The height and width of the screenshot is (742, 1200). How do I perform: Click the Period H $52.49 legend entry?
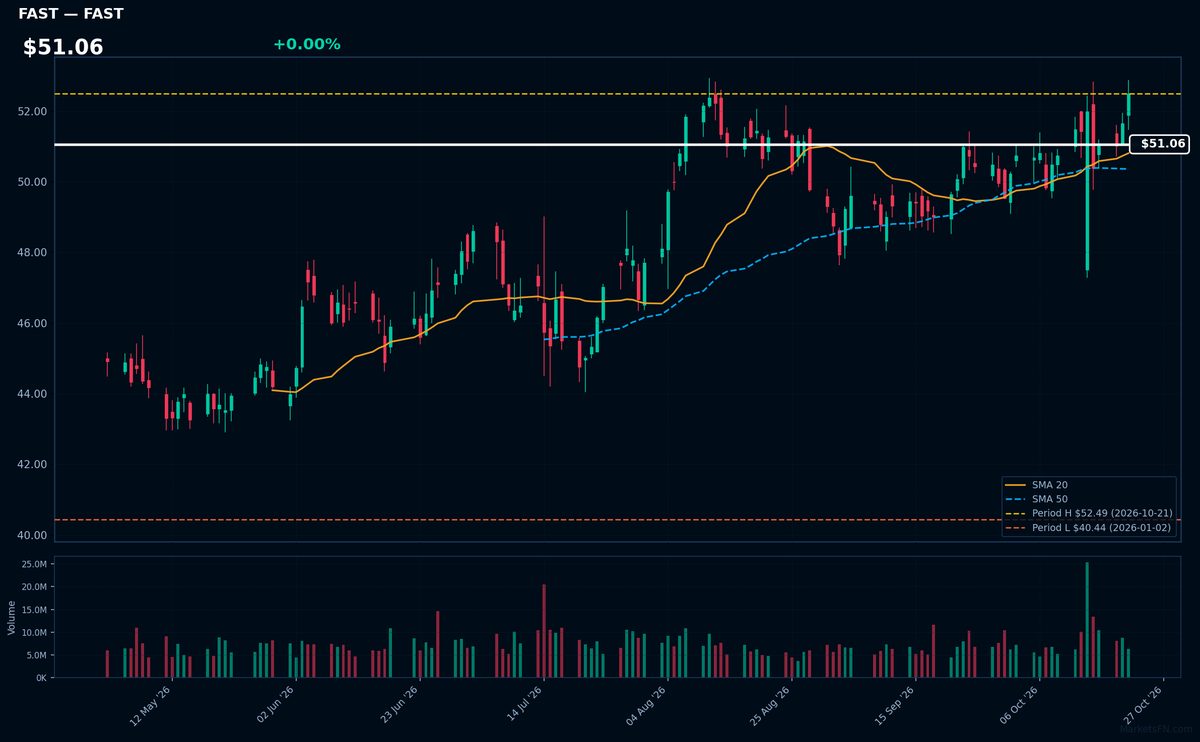pyautogui.click(x=1088, y=513)
